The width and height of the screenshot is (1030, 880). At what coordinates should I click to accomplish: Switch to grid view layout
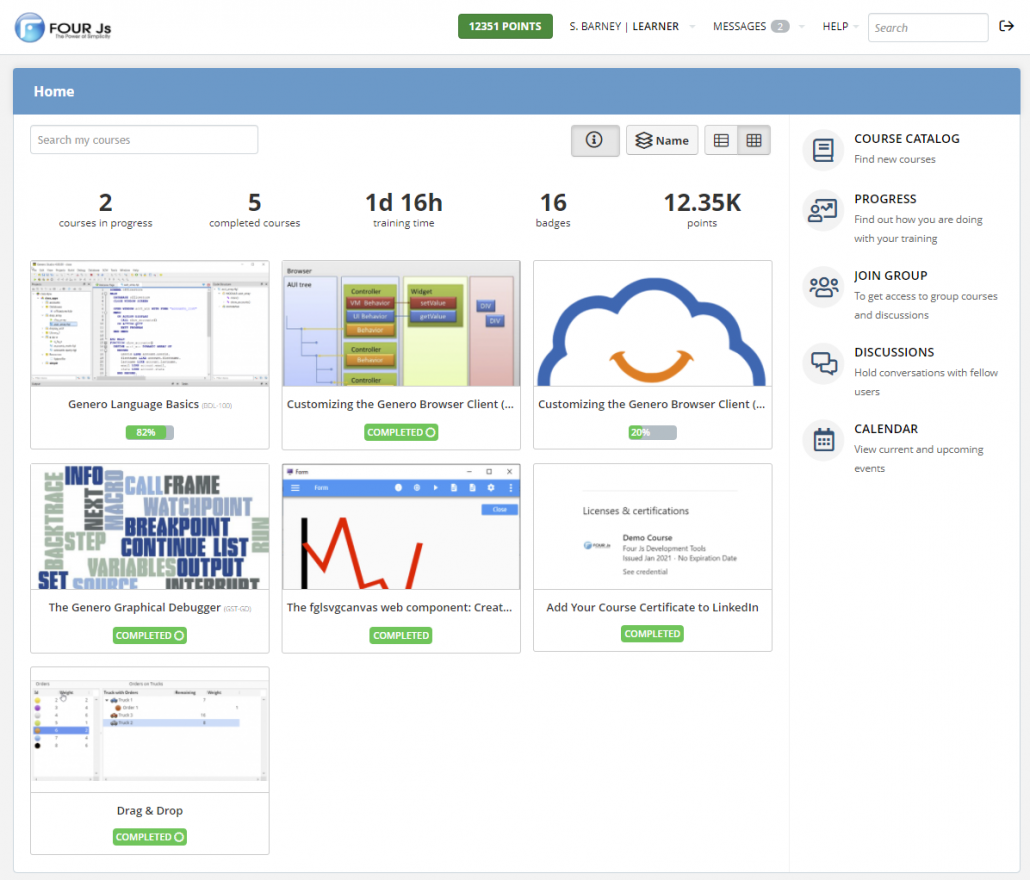753,140
